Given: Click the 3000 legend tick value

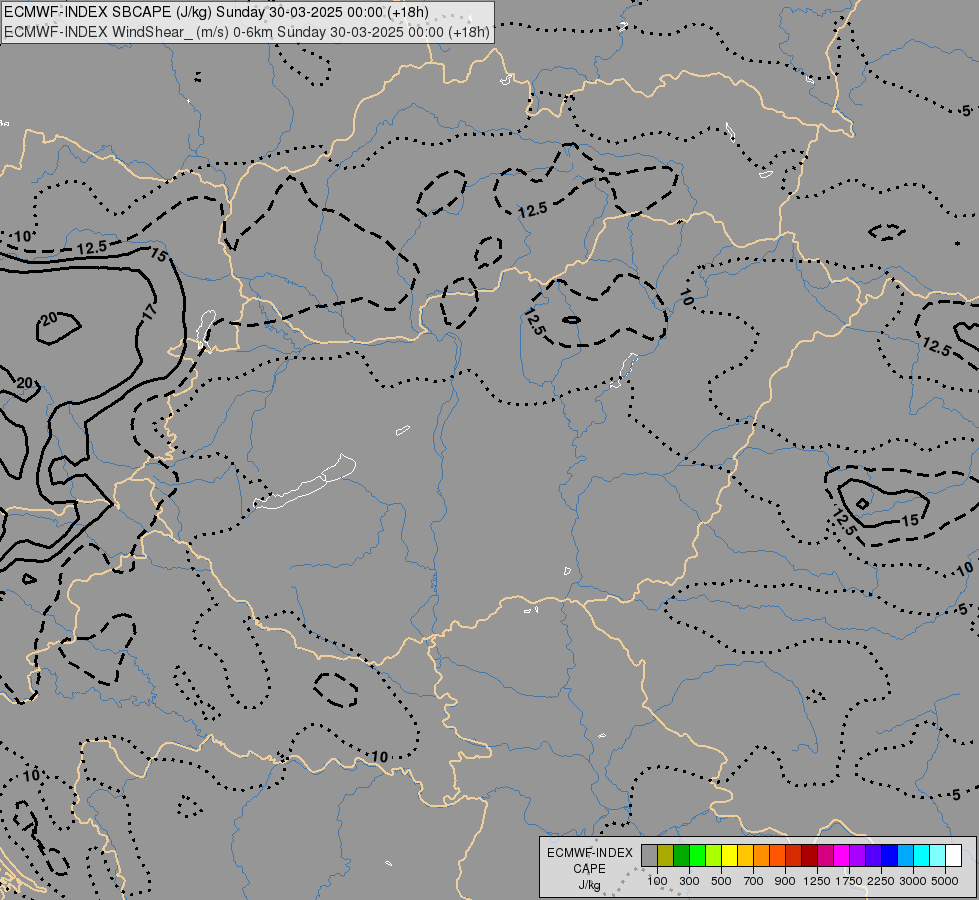Looking at the screenshot, I should [x=913, y=881].
